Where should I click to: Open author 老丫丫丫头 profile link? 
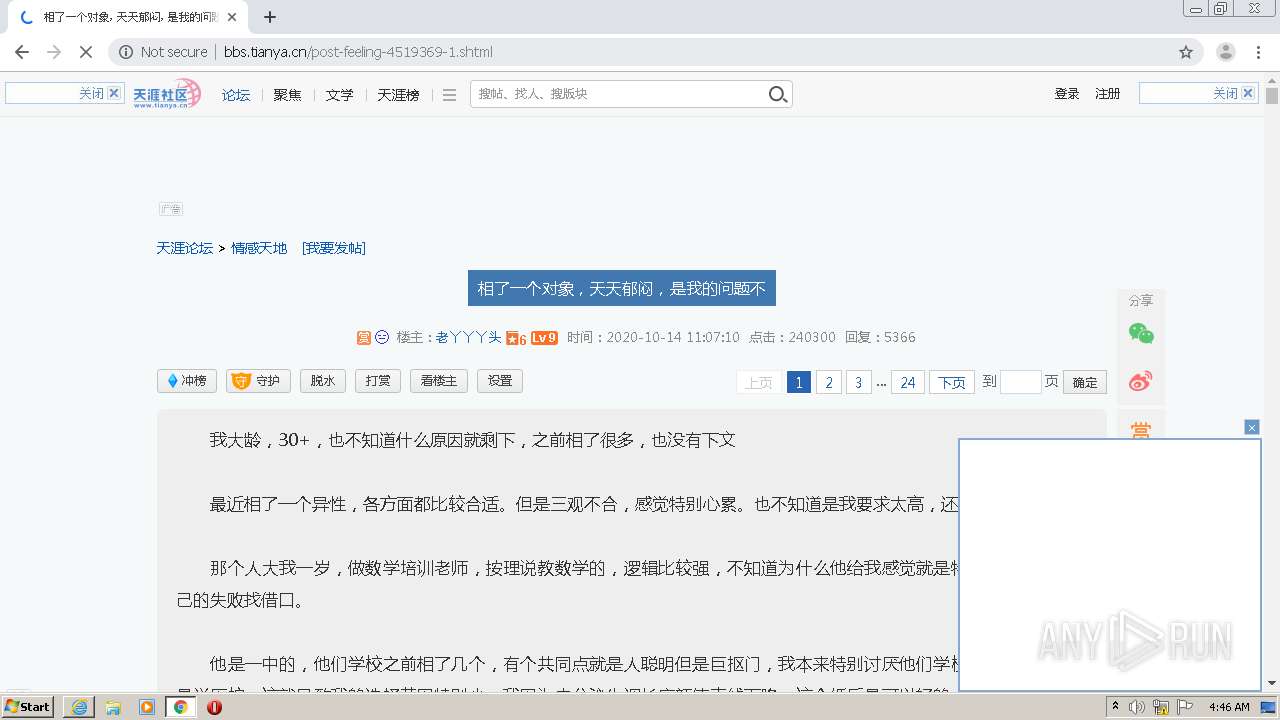469,338
